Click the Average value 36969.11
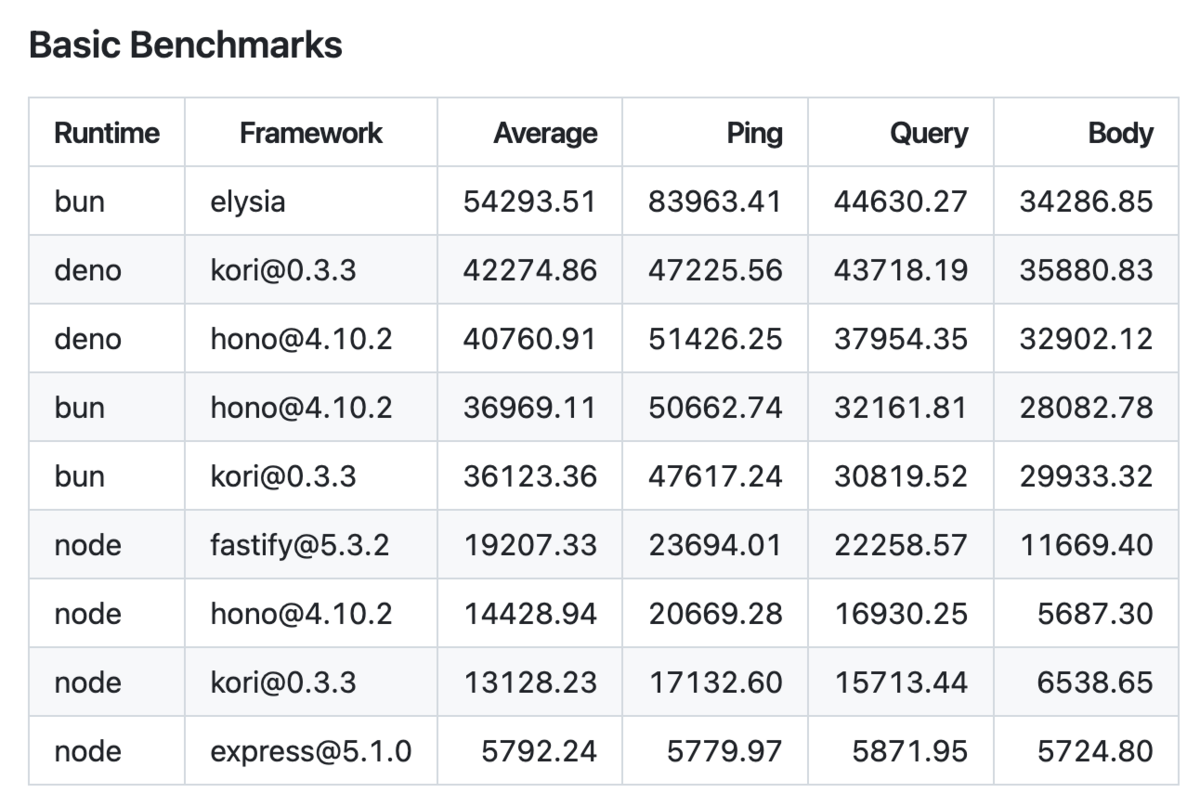1200x806 pixels. pos(530,407)
